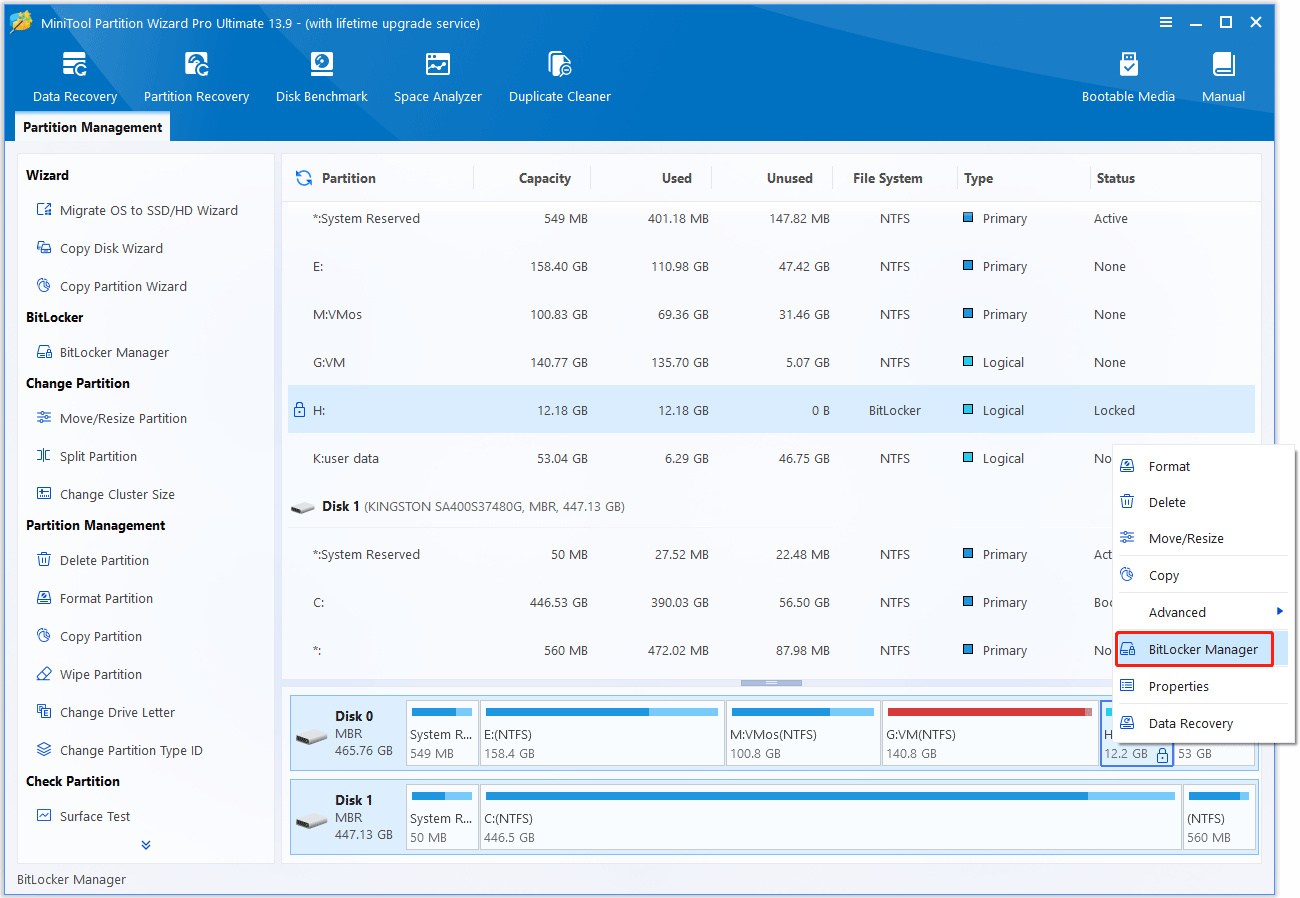This screenshot has width=1300, height=898.
Task: Select the E: partition row
Action: point(771,266)
